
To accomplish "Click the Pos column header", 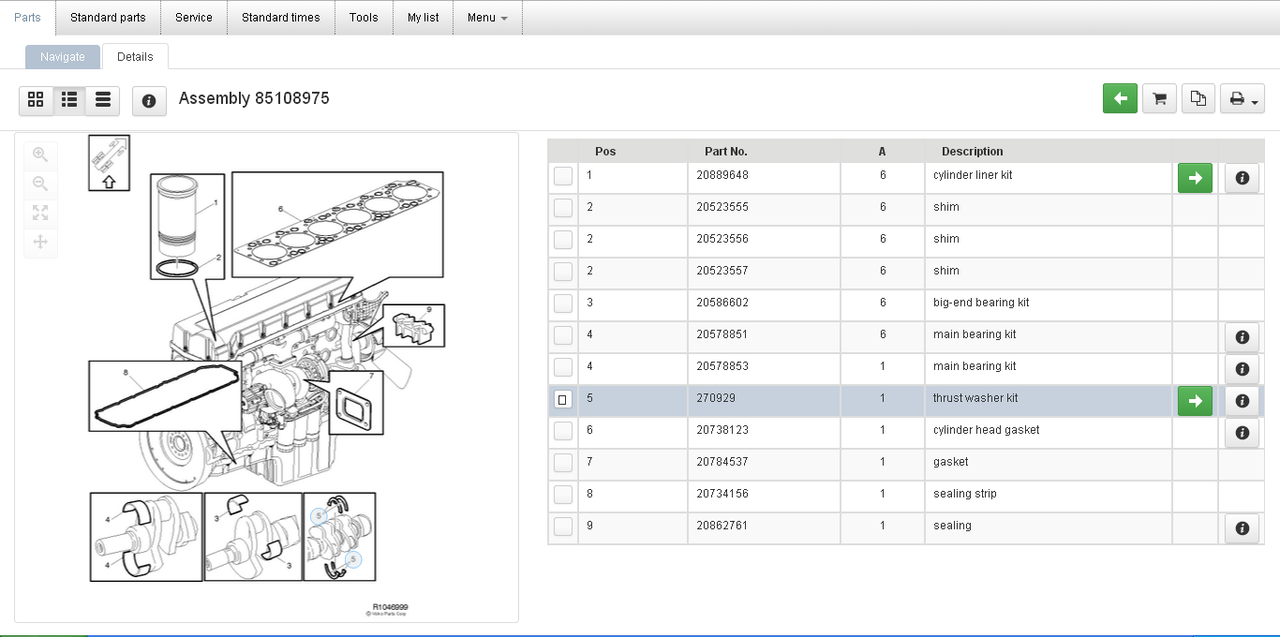I will [x=605, y=151].
